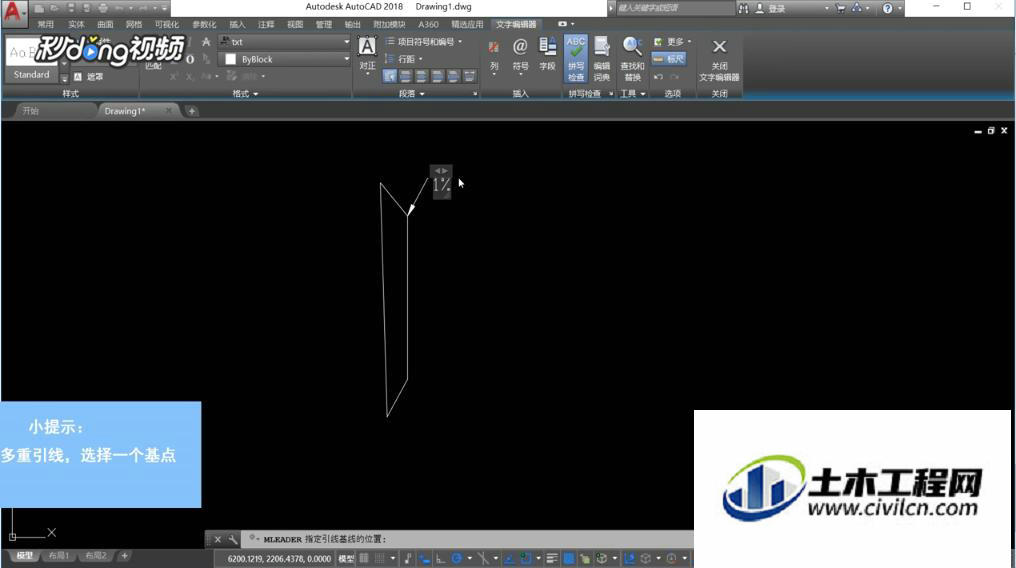
Task: Select the third paragraph alignment button
Action: (x=421, y=76)
